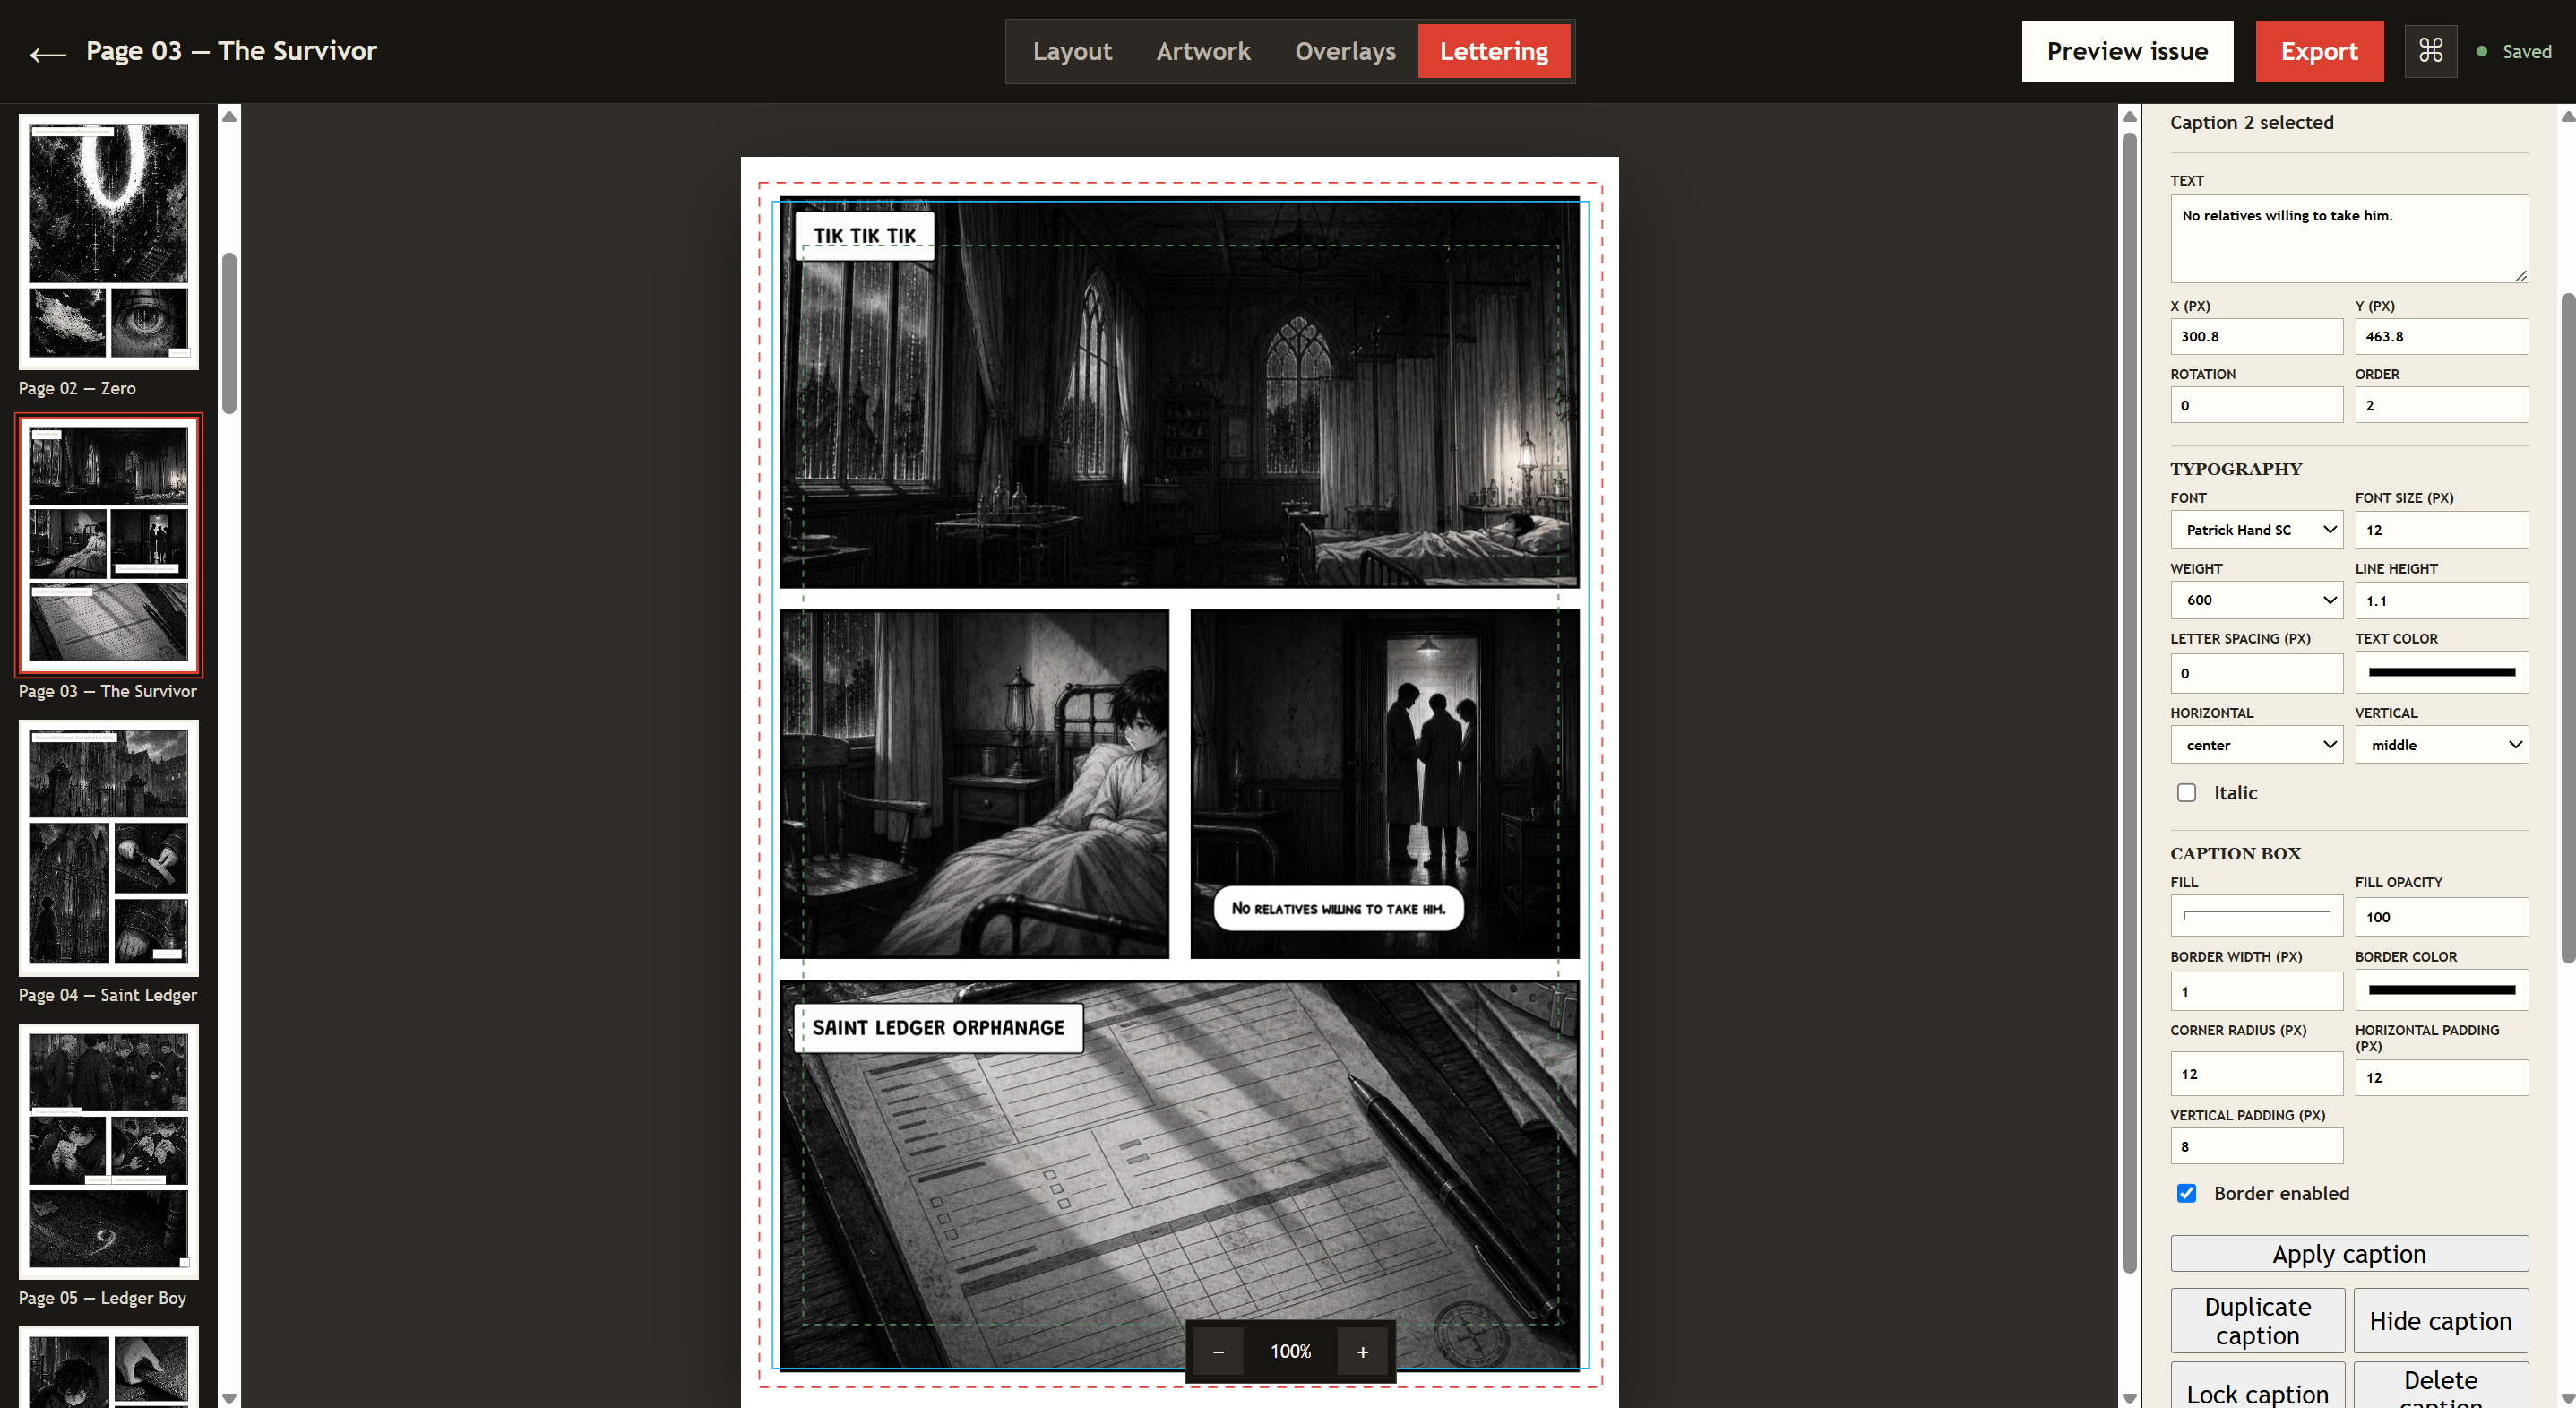Viewport: 2576px width, 1408px height.
Task: Click the caption Text textarea
Action: pos(2349,238)
